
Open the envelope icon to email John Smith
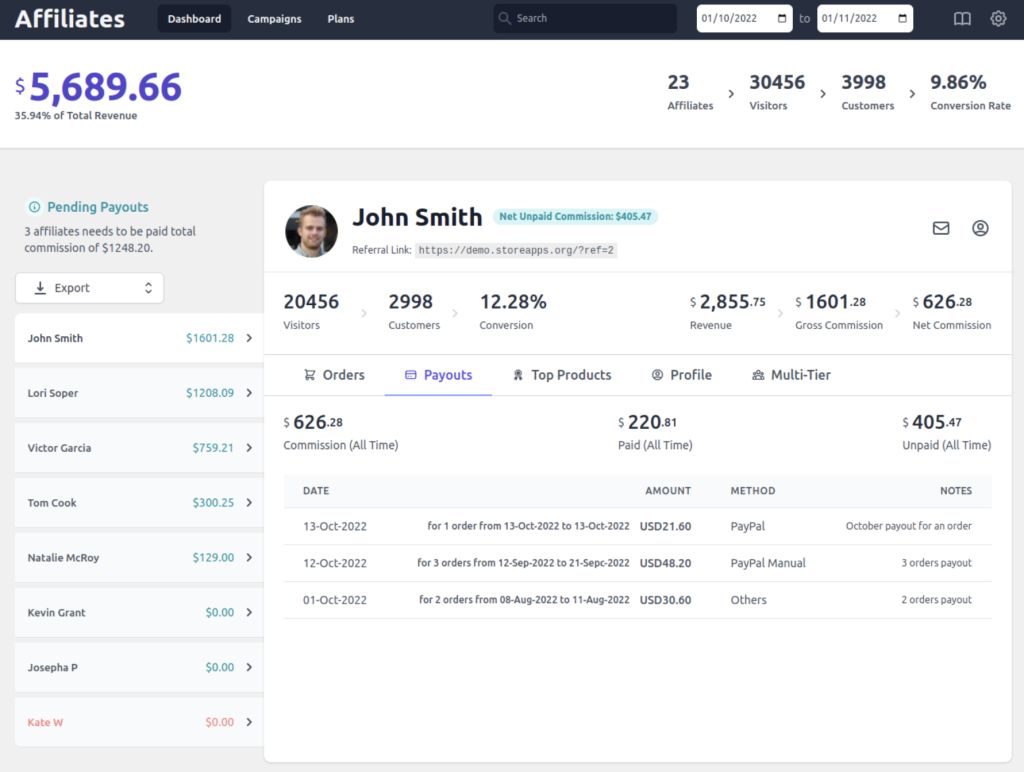click(941, 228)
